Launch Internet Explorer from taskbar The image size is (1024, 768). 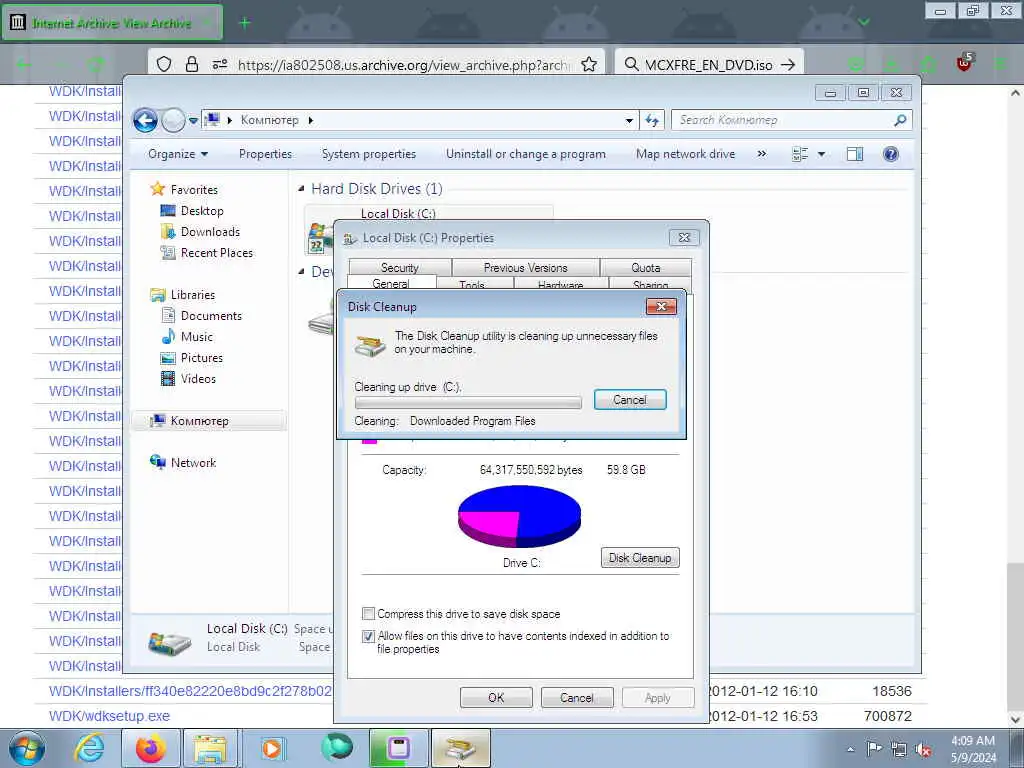(89, 748)
